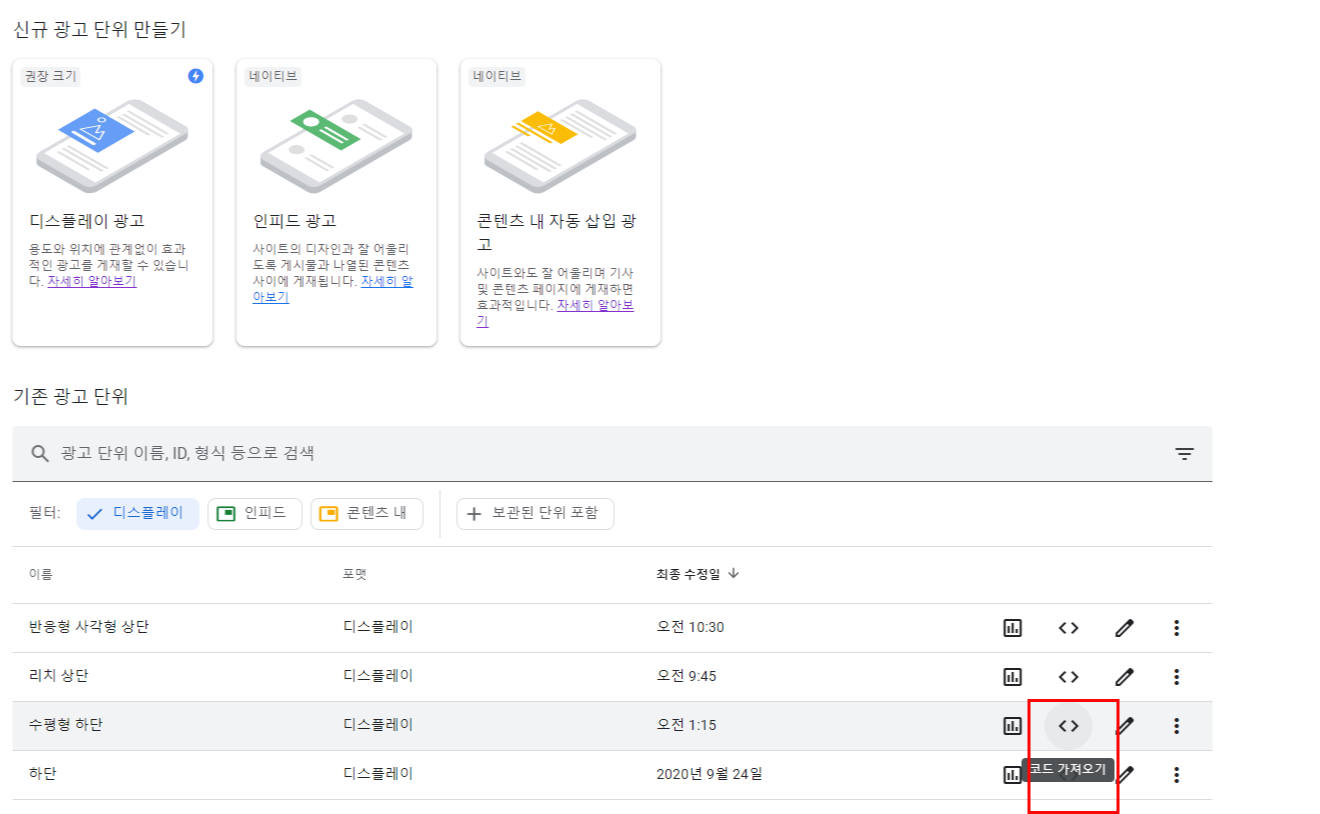The width and height of the screenshot is (1320, 814).
Task: Click code icon for 수평형 하단 row
Action: (1068, 726)
